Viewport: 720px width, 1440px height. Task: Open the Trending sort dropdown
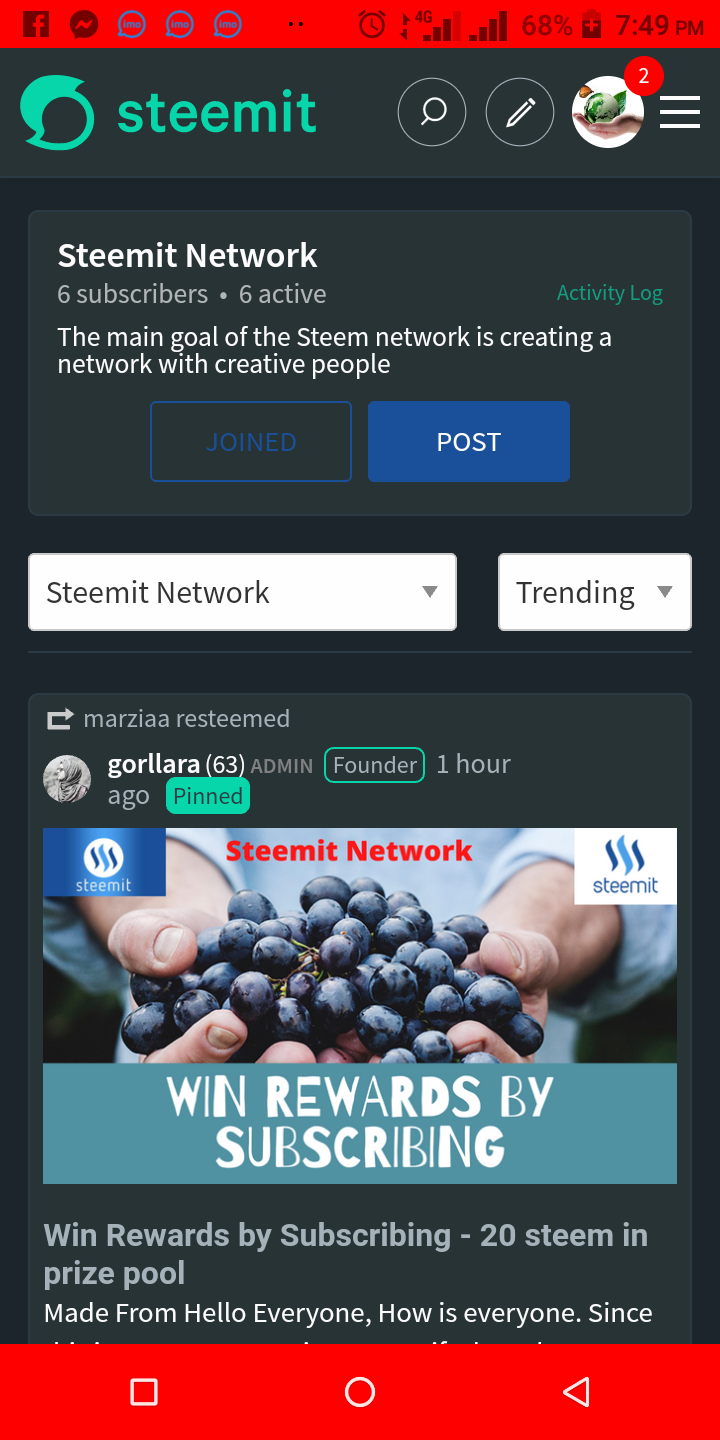[595, 592]
